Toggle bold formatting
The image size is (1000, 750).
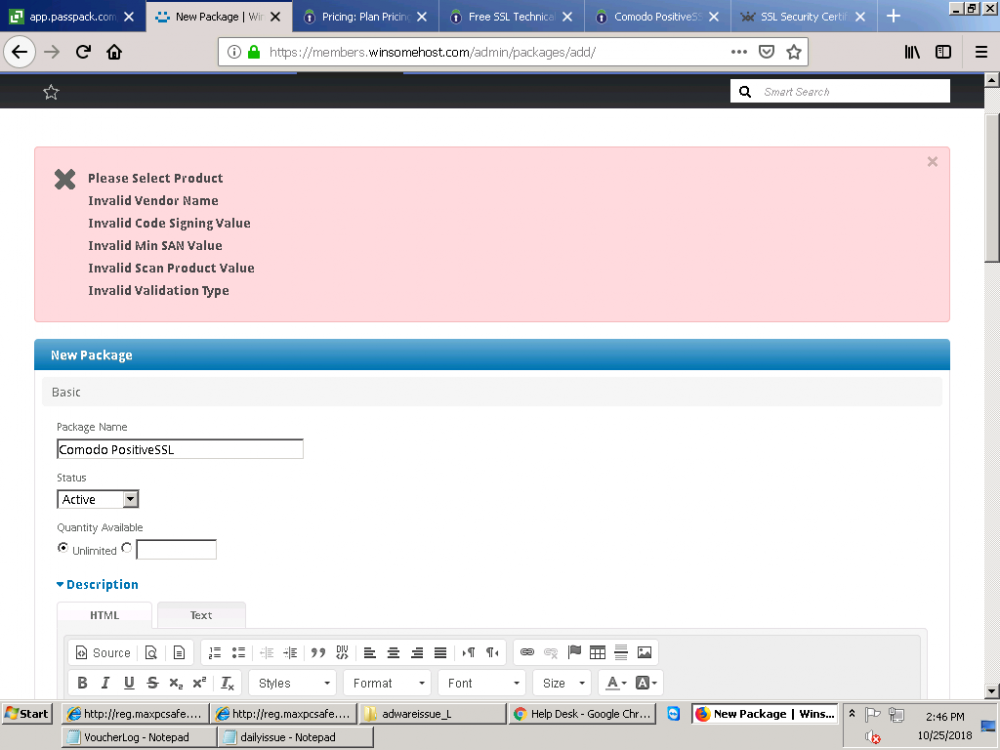point(82,683)
